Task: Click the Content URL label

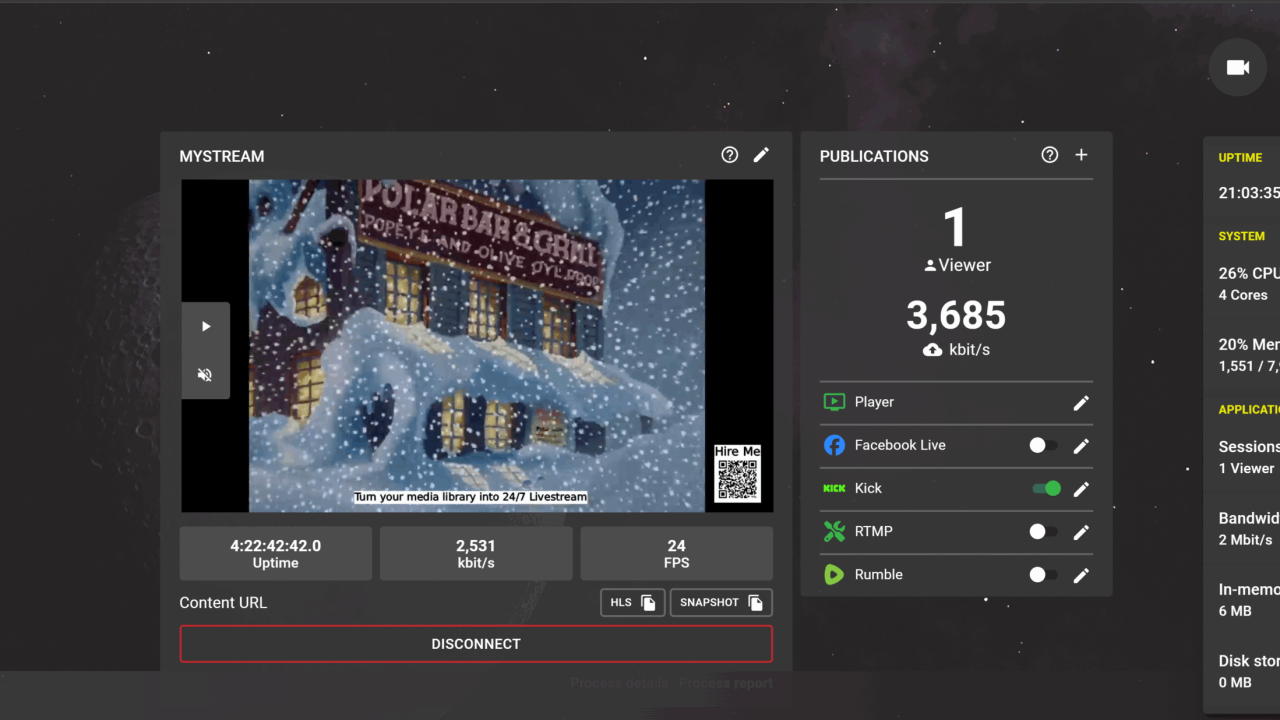Action: pyautogui.click(x=223, y=603)
